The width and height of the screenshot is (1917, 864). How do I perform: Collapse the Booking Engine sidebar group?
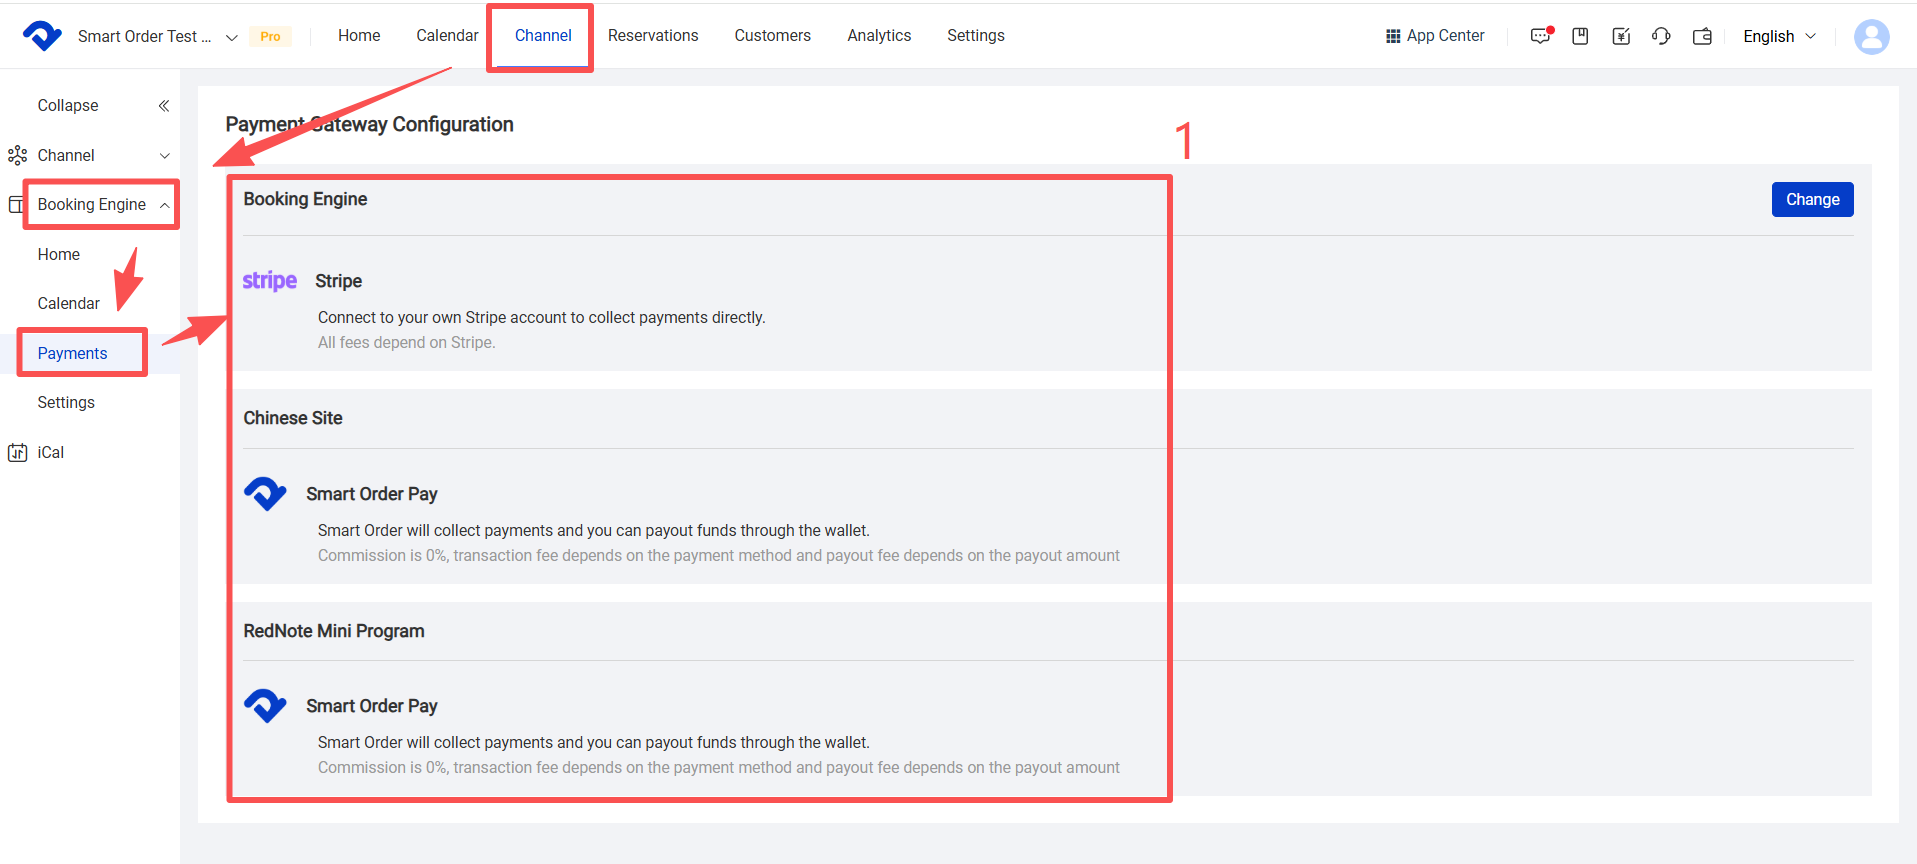coord(164,205)
